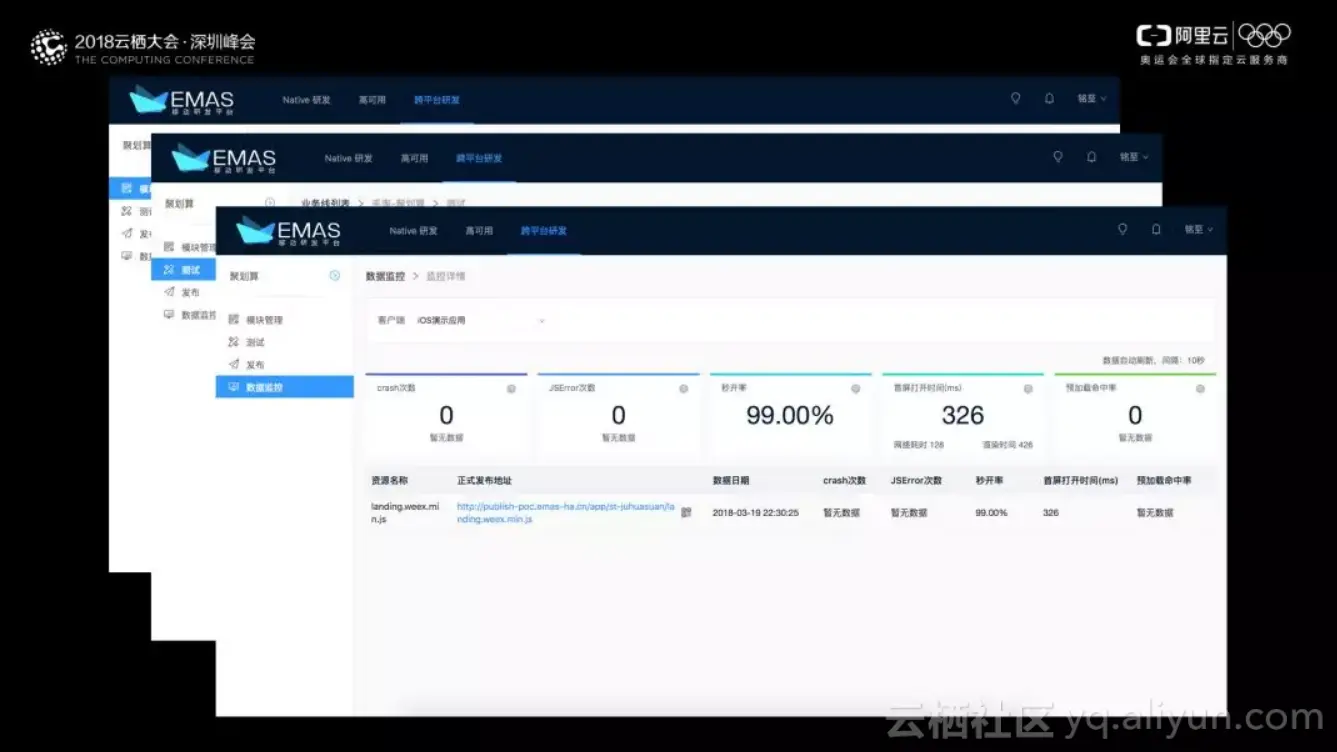Click the circular arrow beside 聚划算 in the front window
This screenshot has width=1337, height=752.
(335, 275)
